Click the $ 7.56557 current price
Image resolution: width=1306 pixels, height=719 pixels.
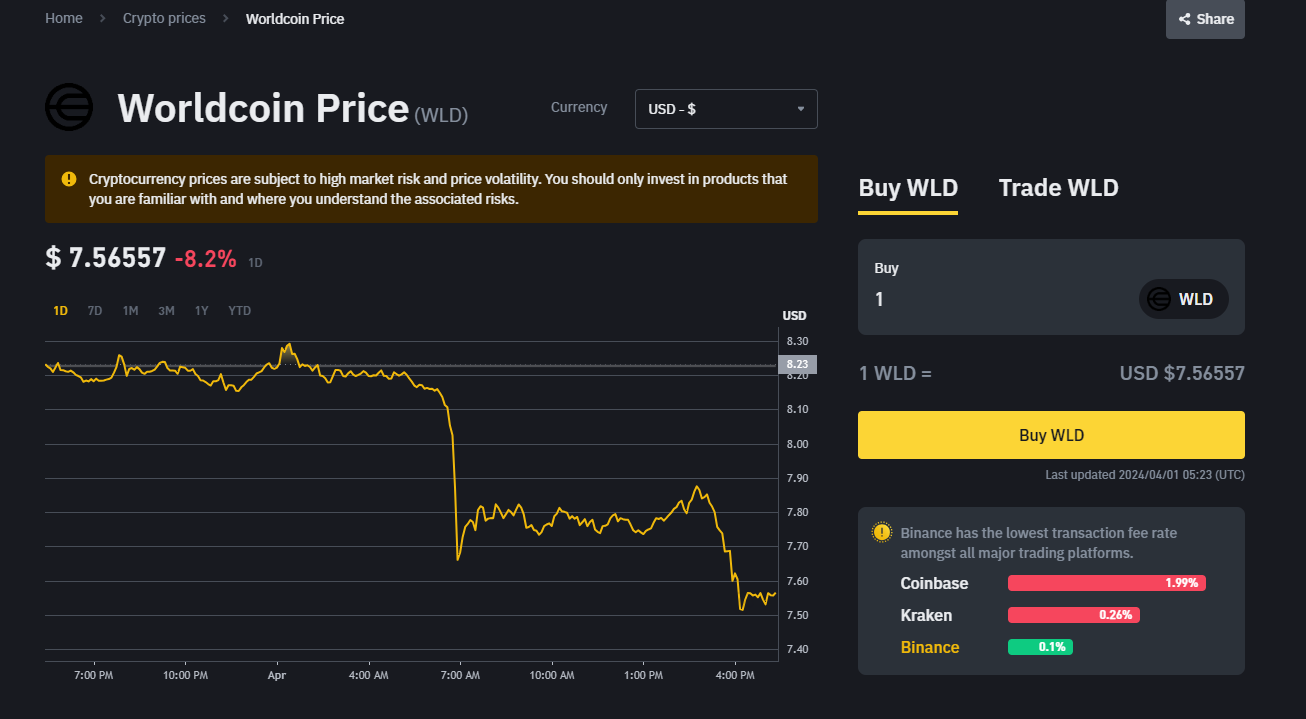(105, 258)
